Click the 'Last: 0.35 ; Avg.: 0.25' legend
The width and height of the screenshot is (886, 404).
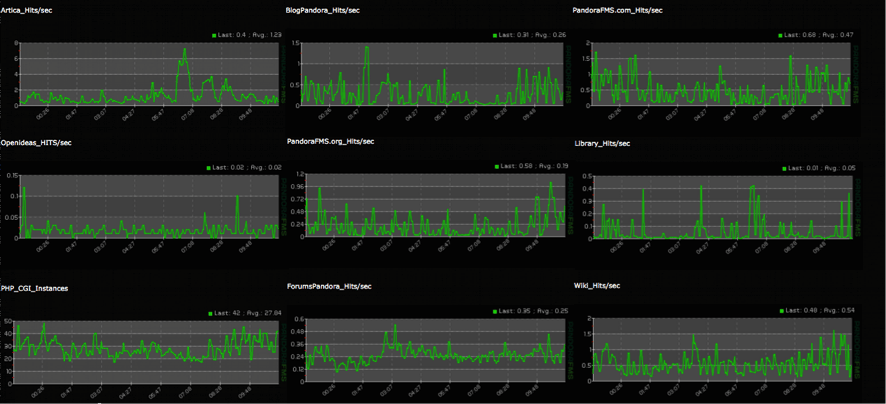click(534, 311)
